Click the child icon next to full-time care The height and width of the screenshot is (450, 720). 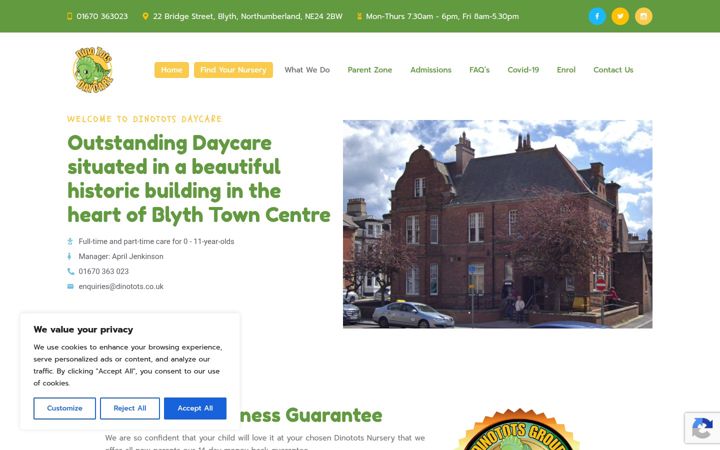pyautogui.click(x=70, y=241)
